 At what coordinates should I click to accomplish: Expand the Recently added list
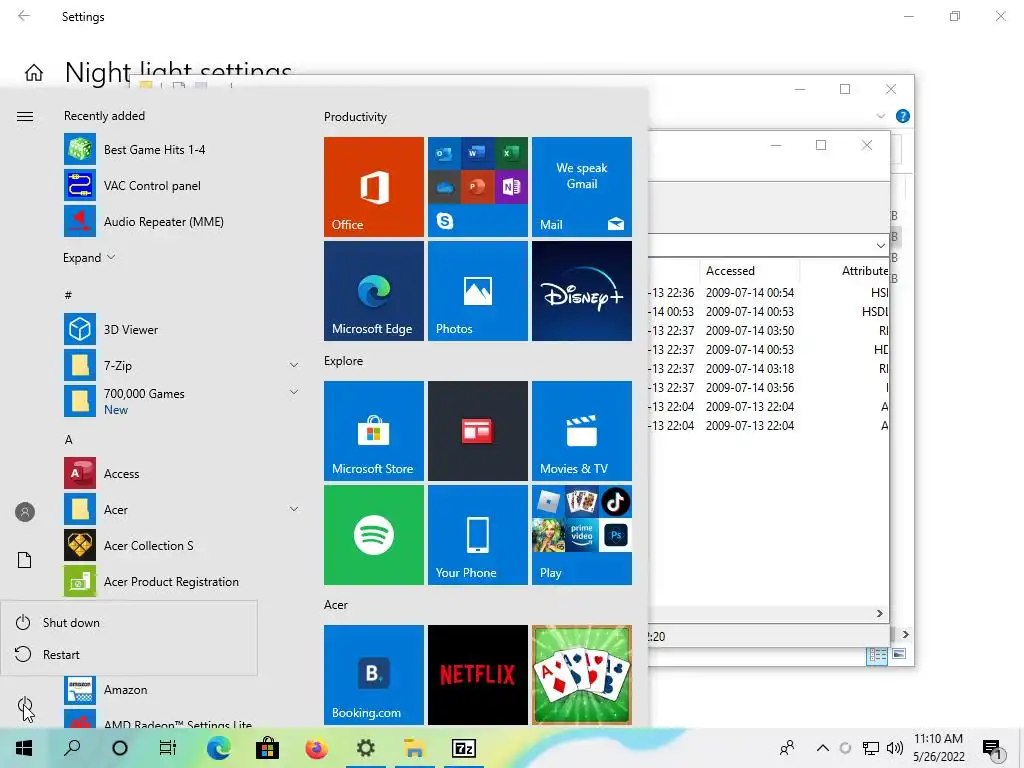[x=89, y=257]
